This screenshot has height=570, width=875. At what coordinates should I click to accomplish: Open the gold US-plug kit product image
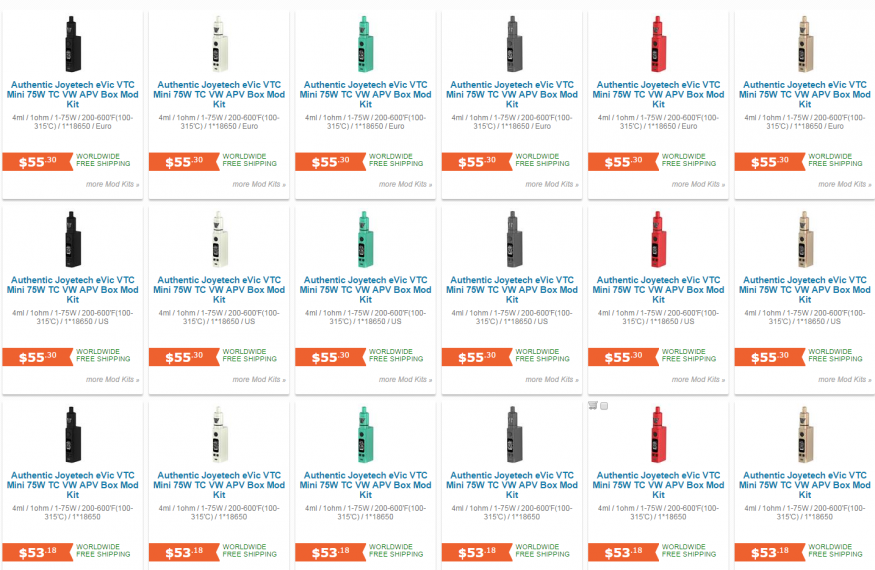pyautogui.click(x=805, y=240)
